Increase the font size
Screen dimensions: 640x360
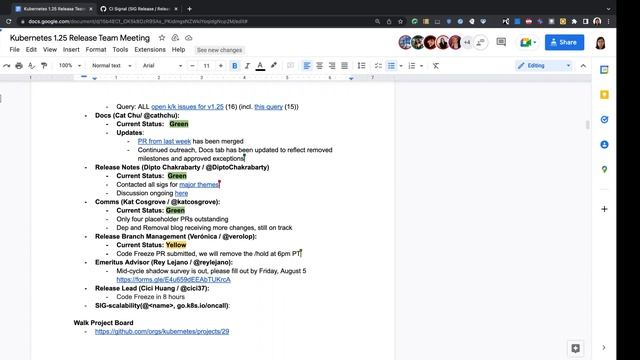pos(221,66)
